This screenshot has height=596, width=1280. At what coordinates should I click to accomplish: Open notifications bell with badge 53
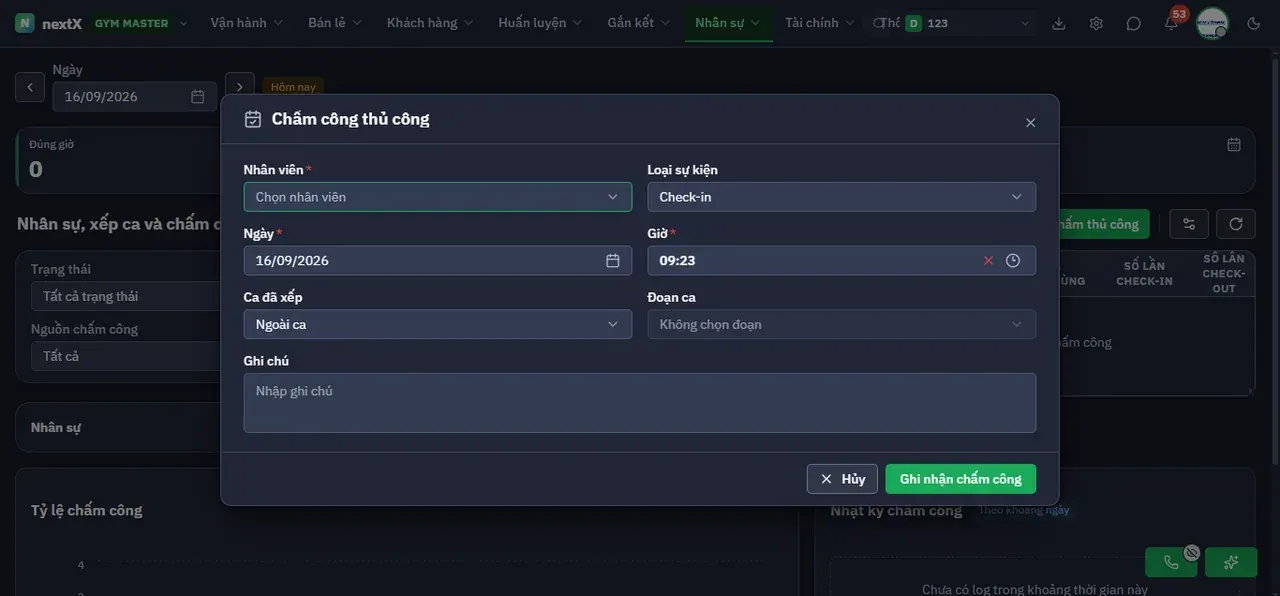1171,23
